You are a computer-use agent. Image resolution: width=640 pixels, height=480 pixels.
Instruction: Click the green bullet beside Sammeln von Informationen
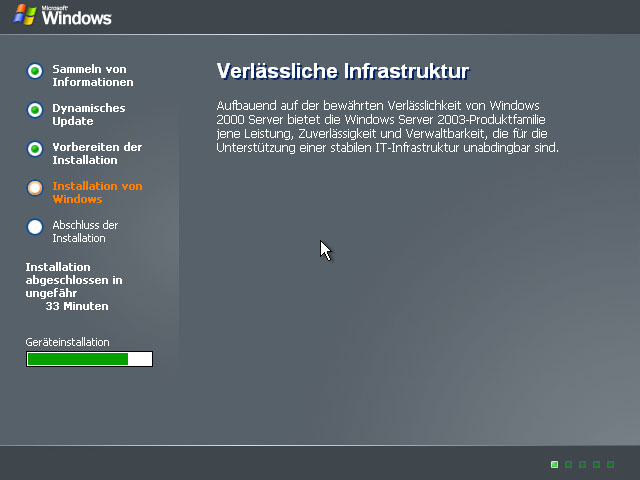point(35,71)
